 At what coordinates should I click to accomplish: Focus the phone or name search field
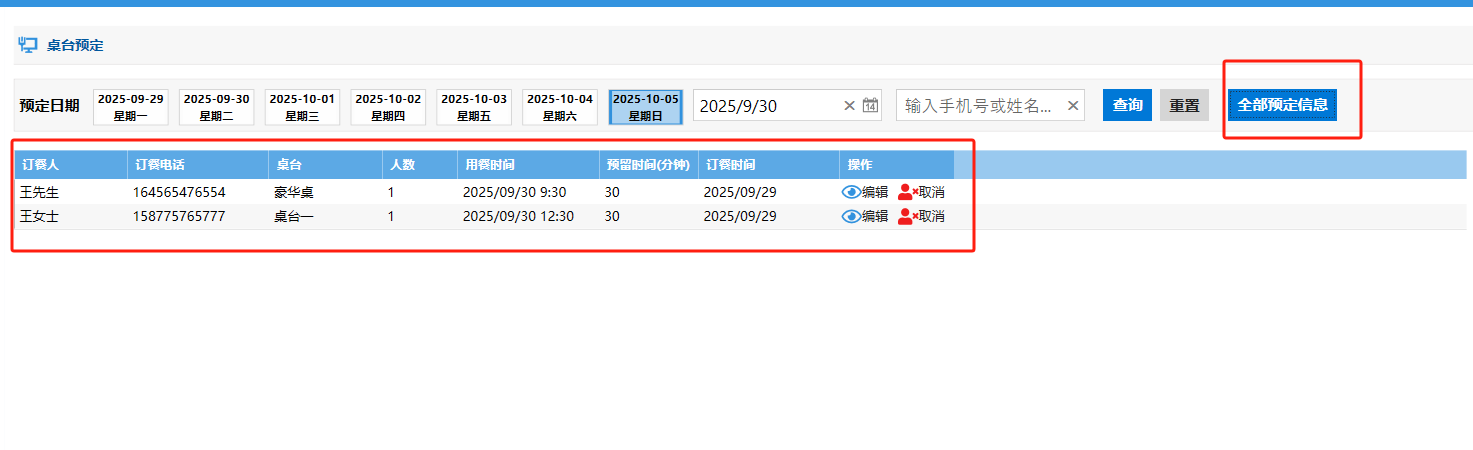tap(978, 106)
